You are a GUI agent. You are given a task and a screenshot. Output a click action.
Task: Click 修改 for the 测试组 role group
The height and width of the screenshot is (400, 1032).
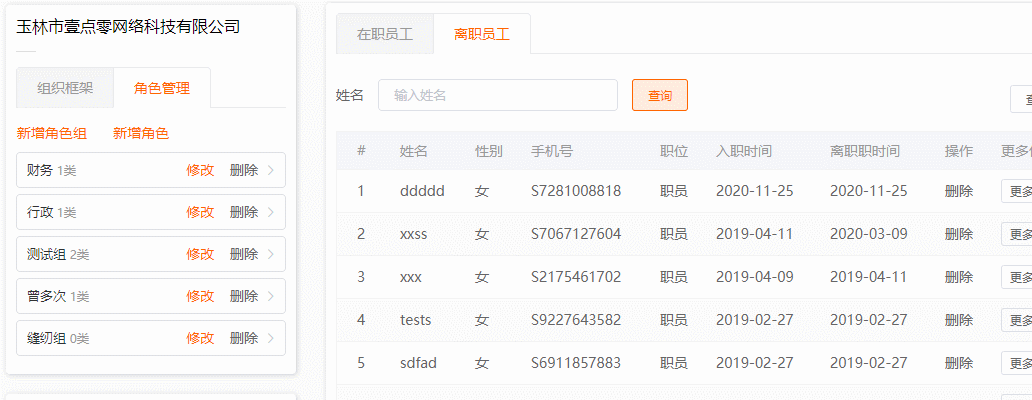click(x=200, y=255)
